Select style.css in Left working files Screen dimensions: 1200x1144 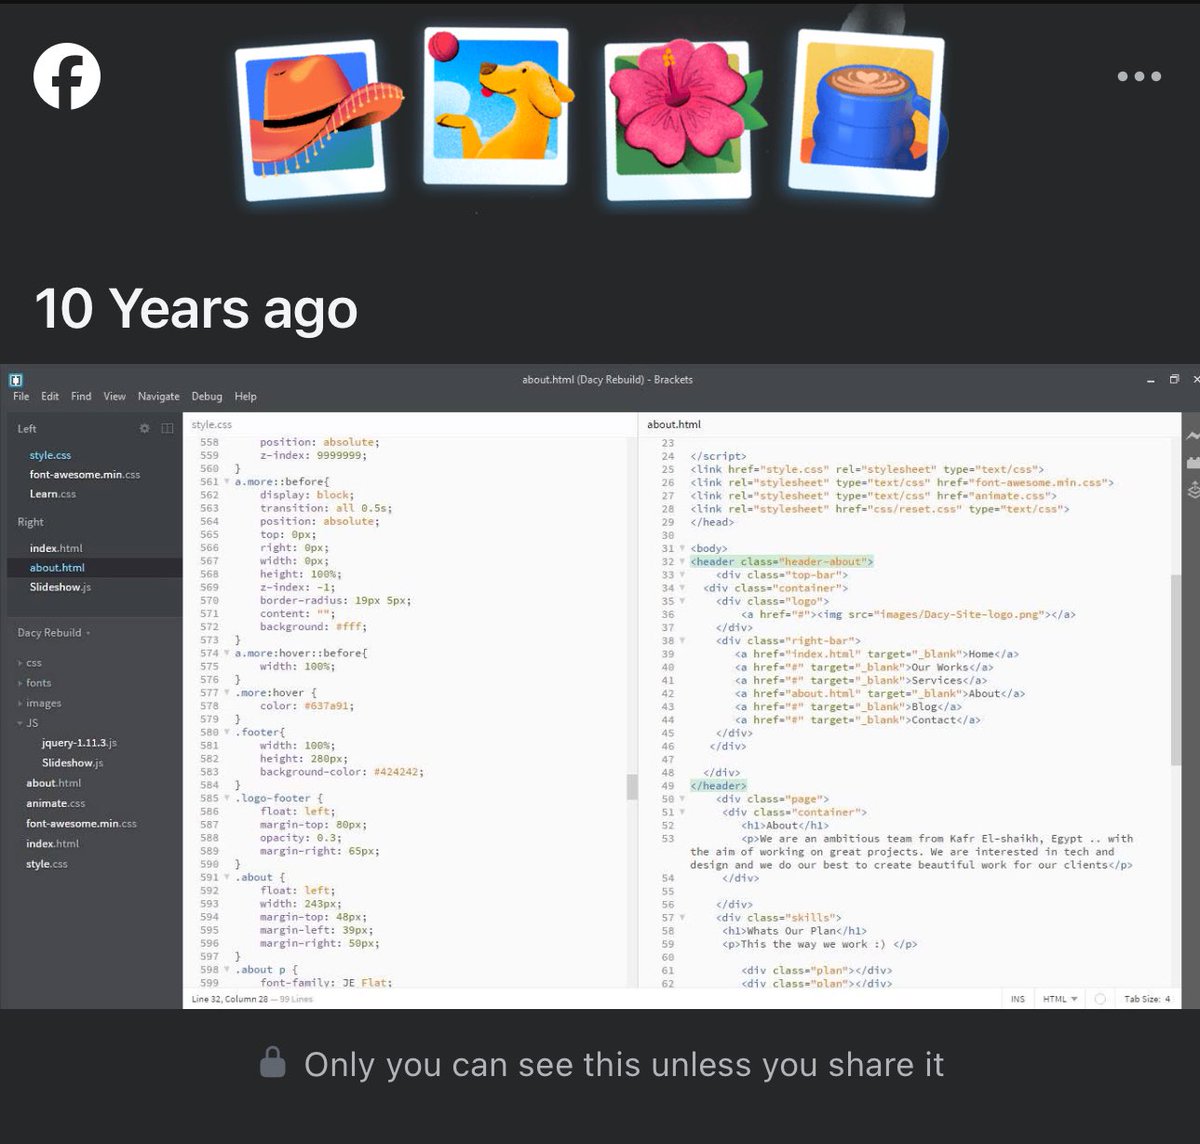pyautogui.click(x=50, y=455)
